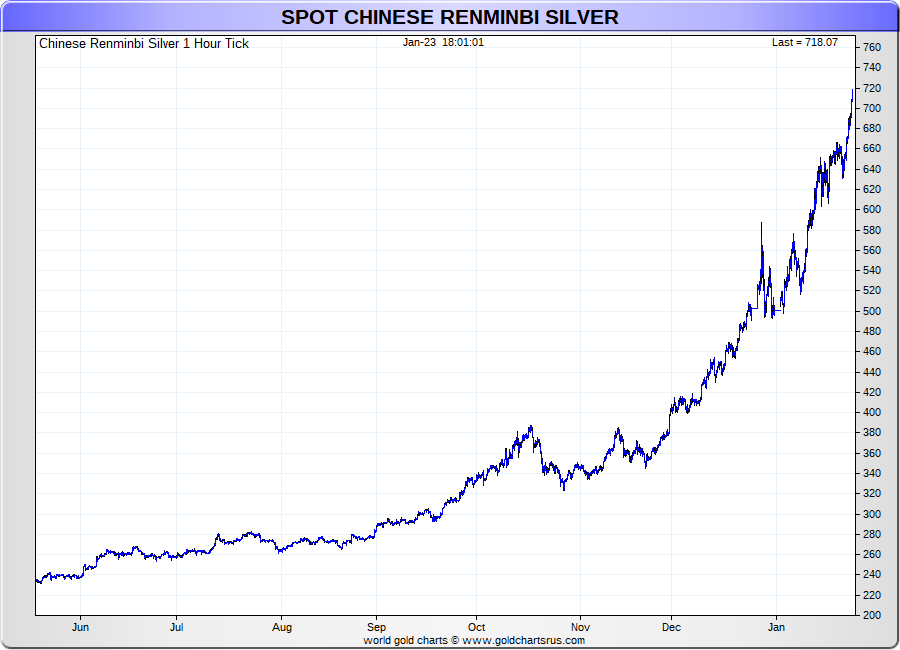Click the 500 value on the price axis

(x=871, y=311)
